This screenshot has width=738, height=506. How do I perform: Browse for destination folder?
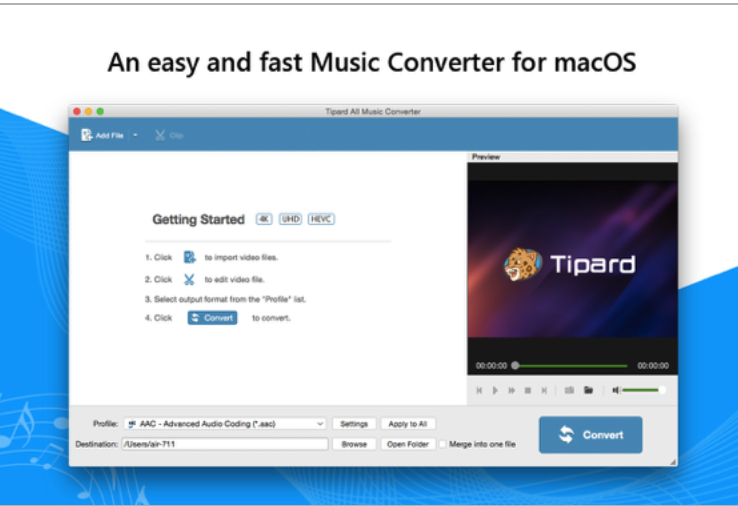pos(354,444)
